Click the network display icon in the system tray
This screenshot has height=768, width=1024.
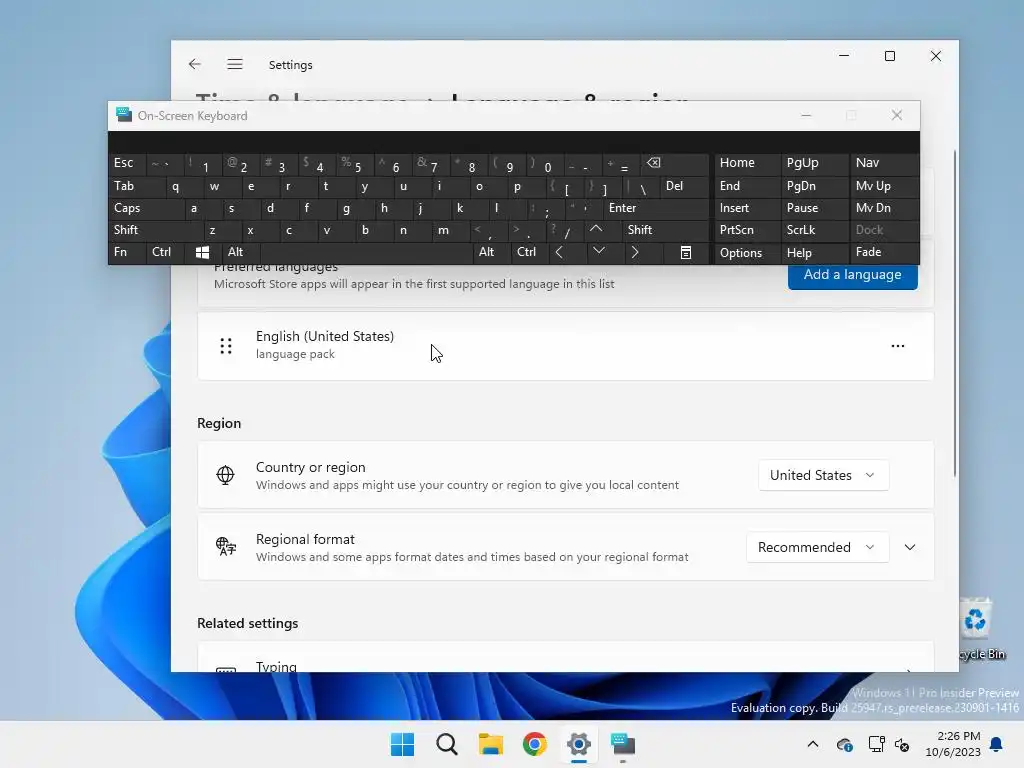click(x=876, y=744)
